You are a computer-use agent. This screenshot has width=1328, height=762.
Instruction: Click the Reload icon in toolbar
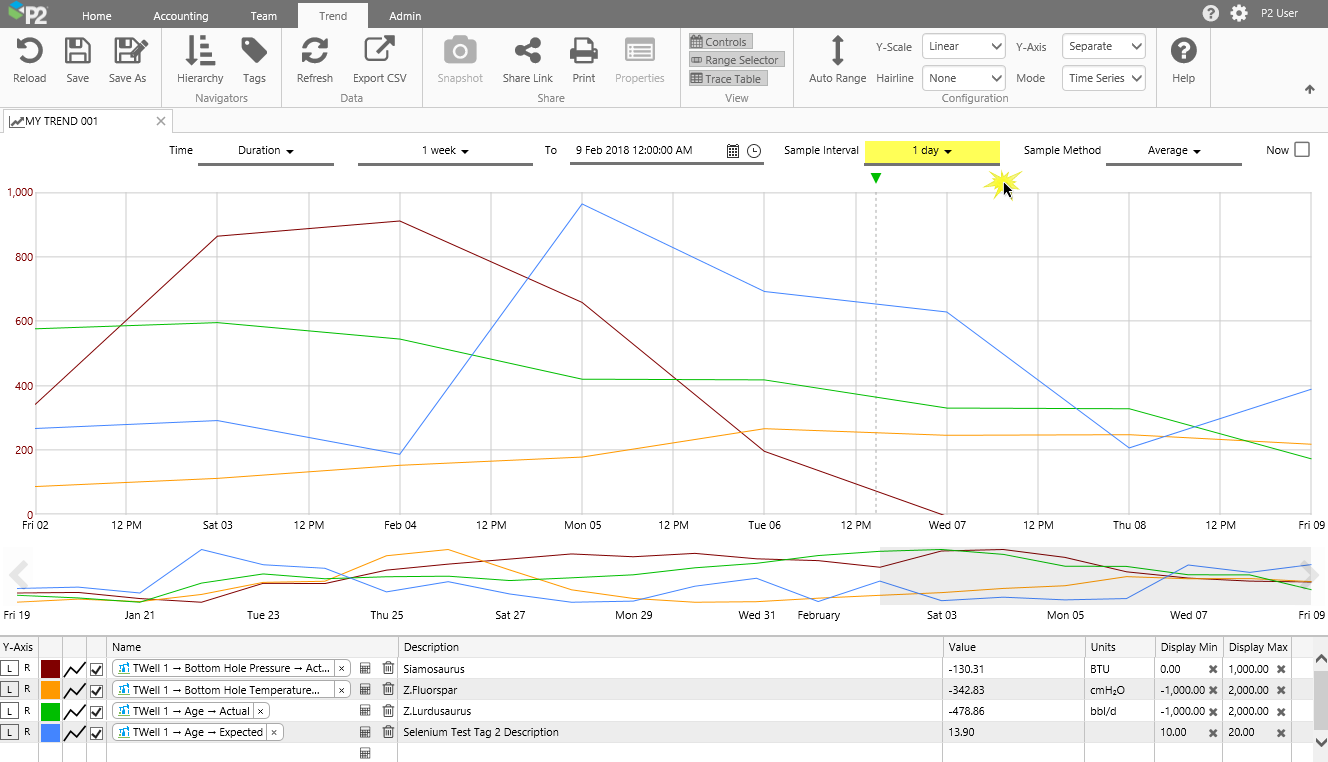[x=29, y=51]
